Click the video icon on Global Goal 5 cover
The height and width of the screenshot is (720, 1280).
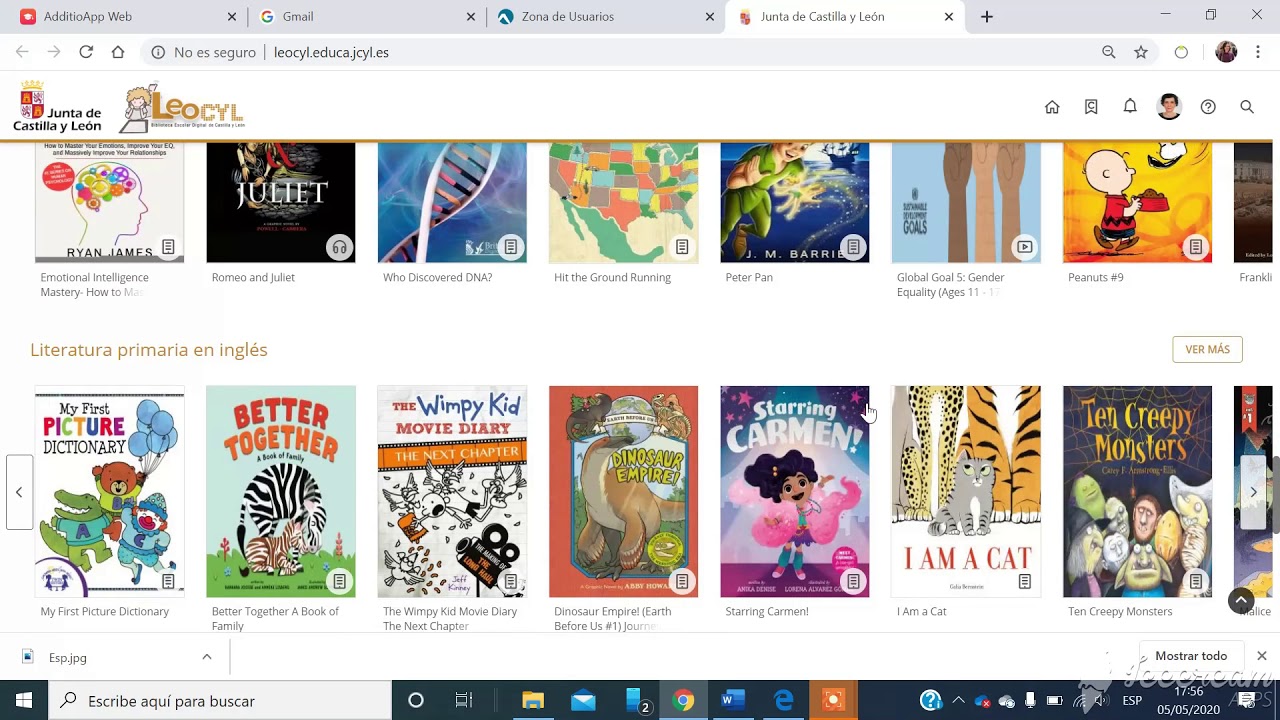pos(1025,247)
